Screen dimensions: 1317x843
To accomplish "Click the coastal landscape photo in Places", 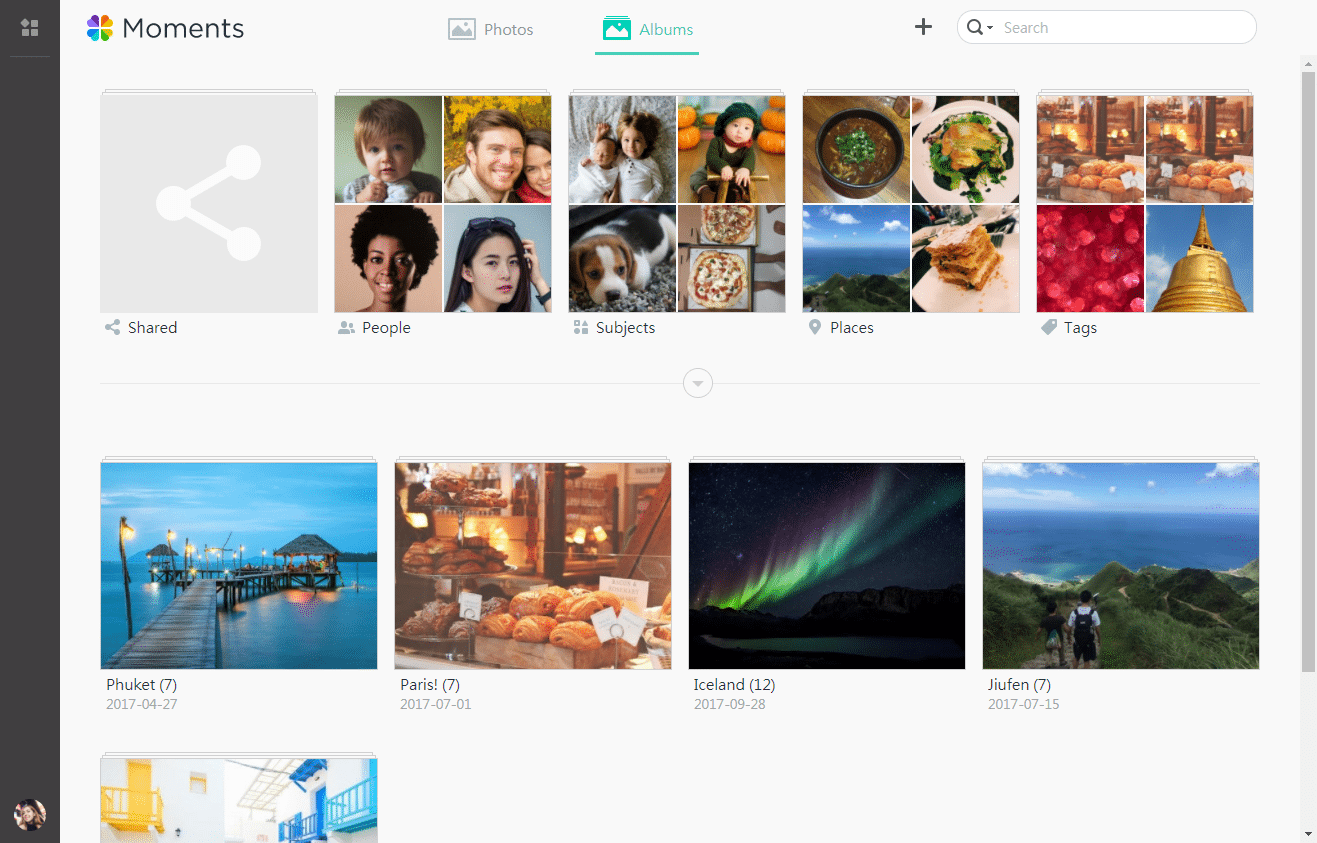I will point(856,259).
